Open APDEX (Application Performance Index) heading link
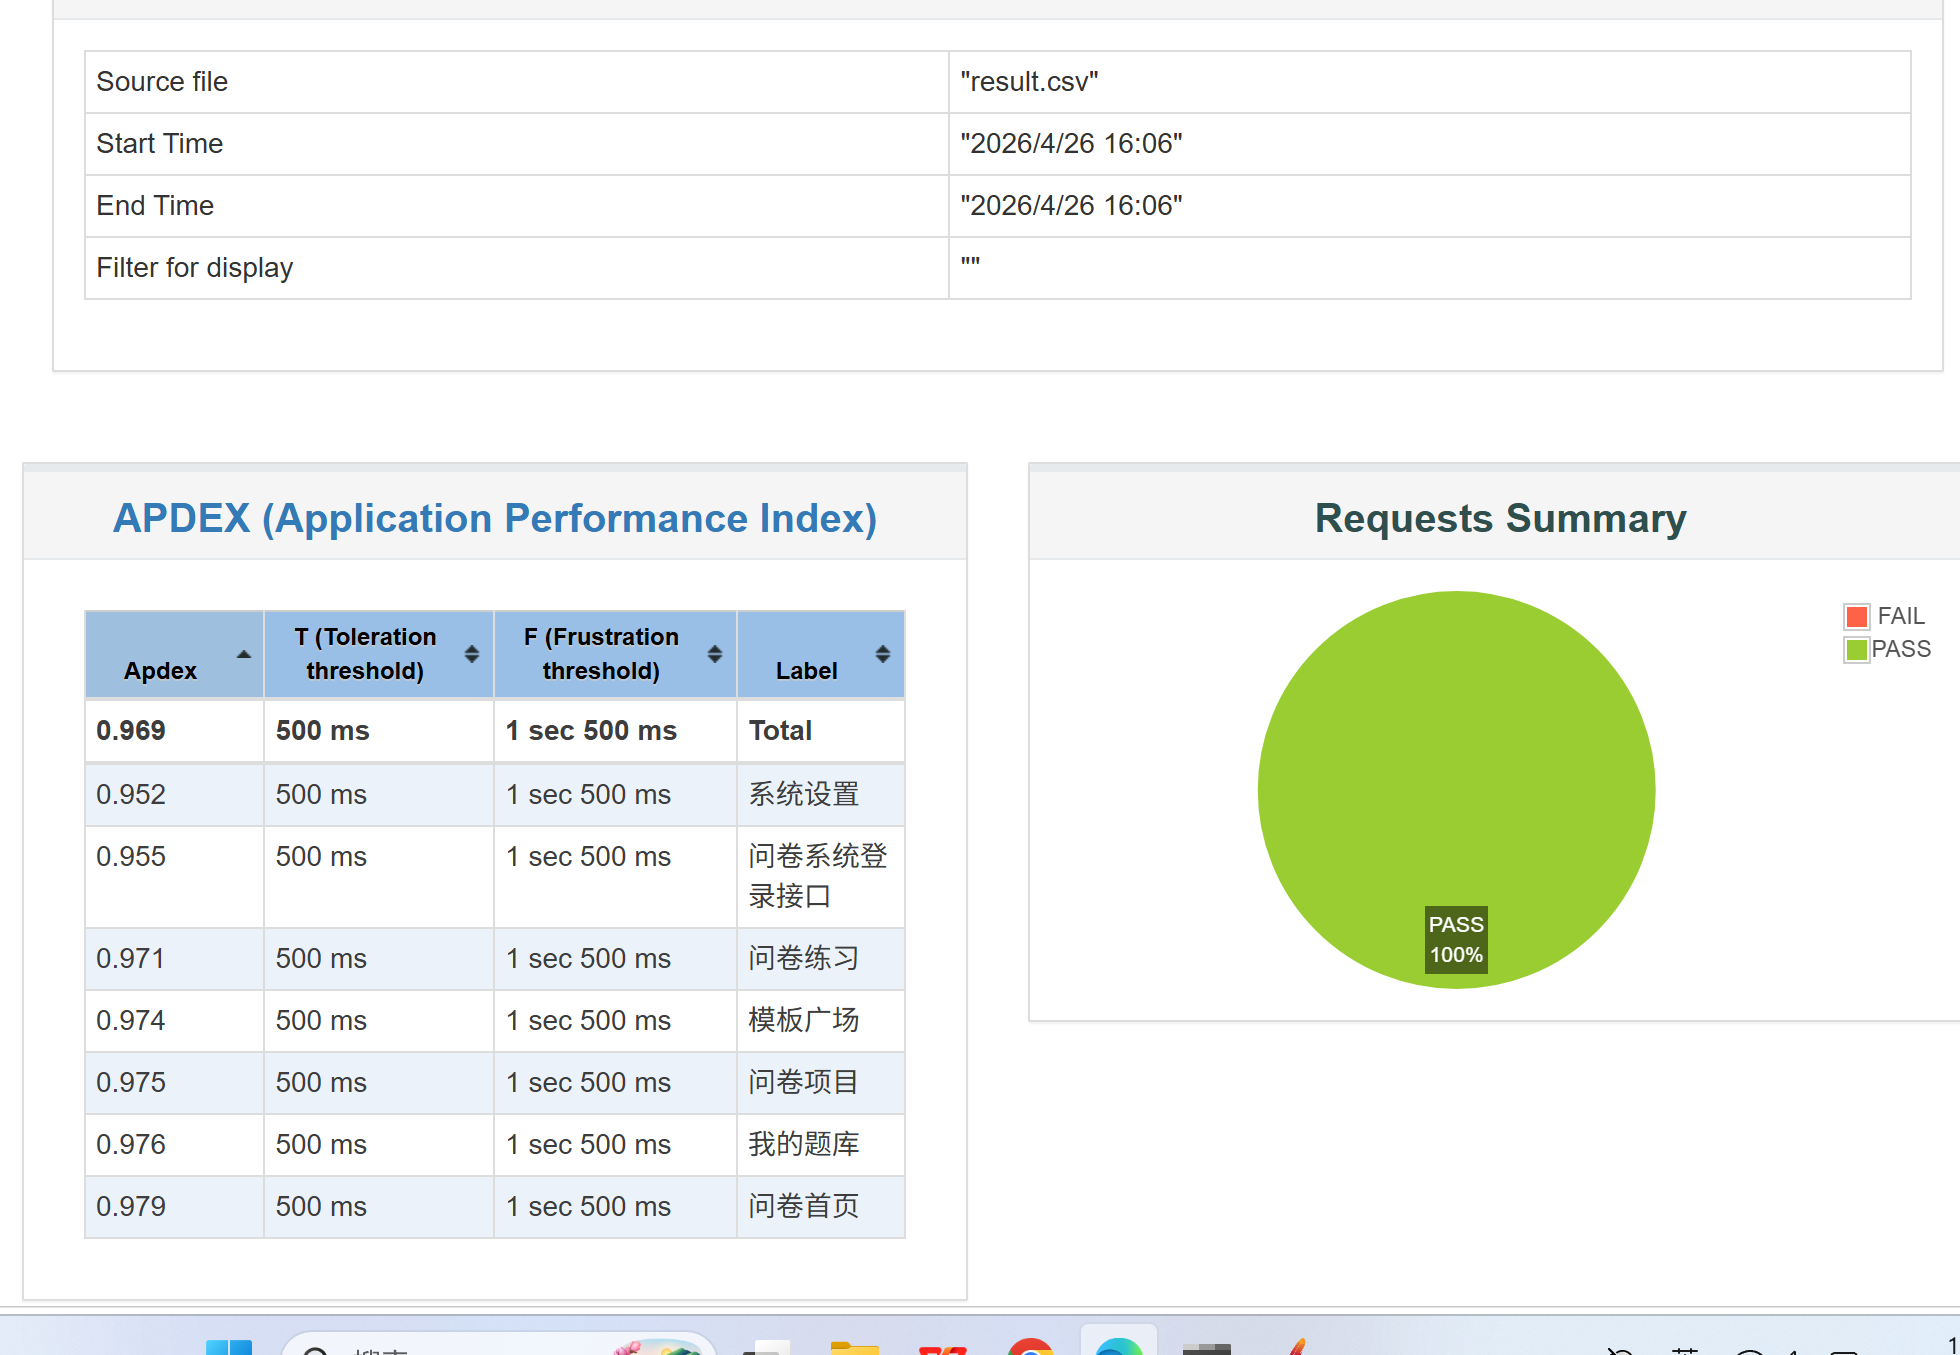 pyautogui.click(x=495, y=518)
